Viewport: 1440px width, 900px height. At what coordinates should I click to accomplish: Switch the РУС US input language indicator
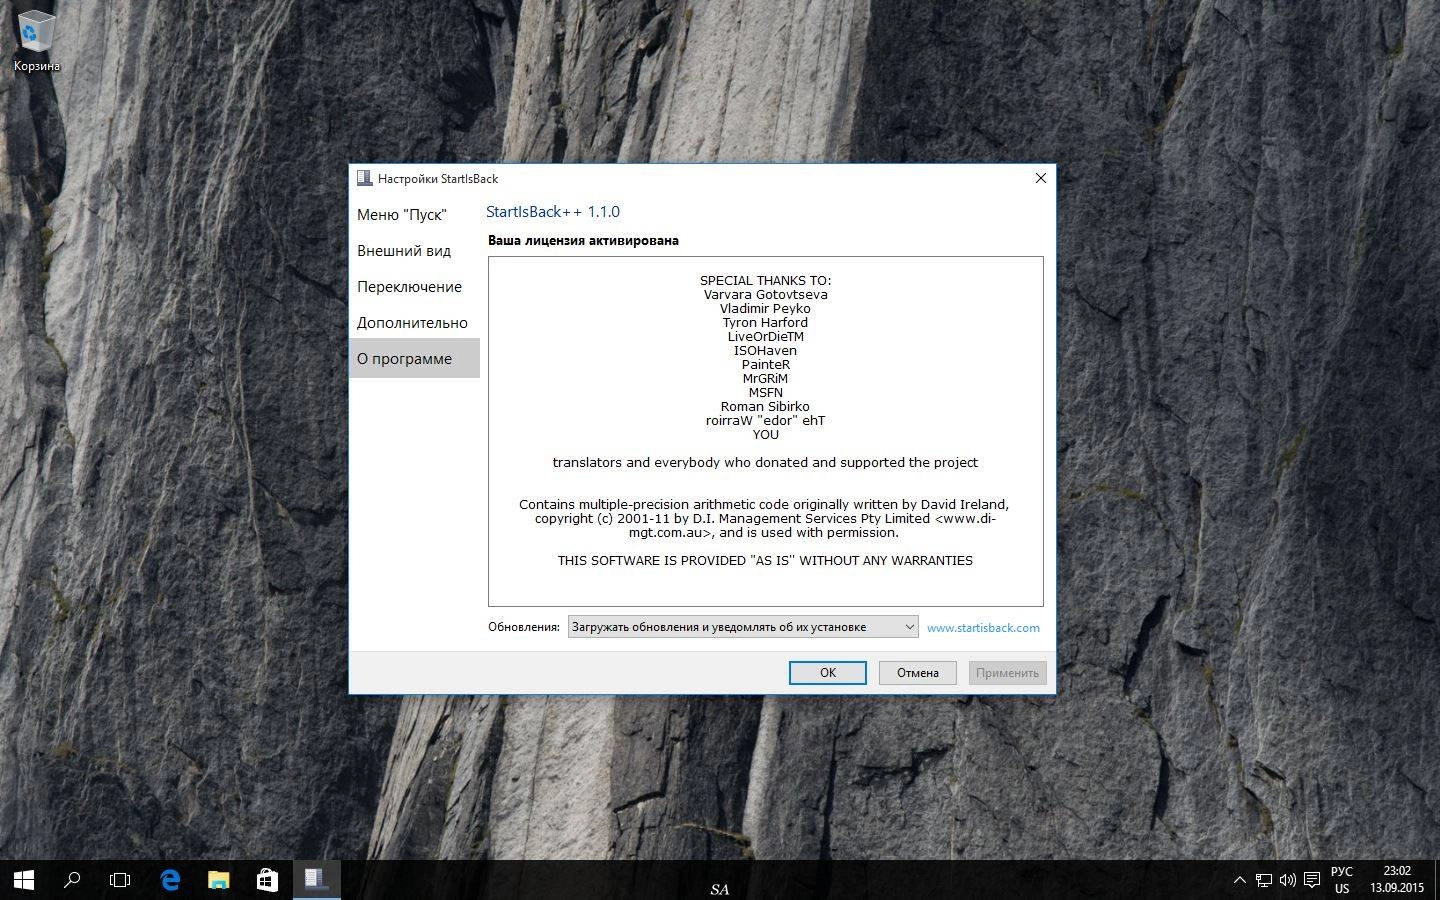[x=1342, y=880]
